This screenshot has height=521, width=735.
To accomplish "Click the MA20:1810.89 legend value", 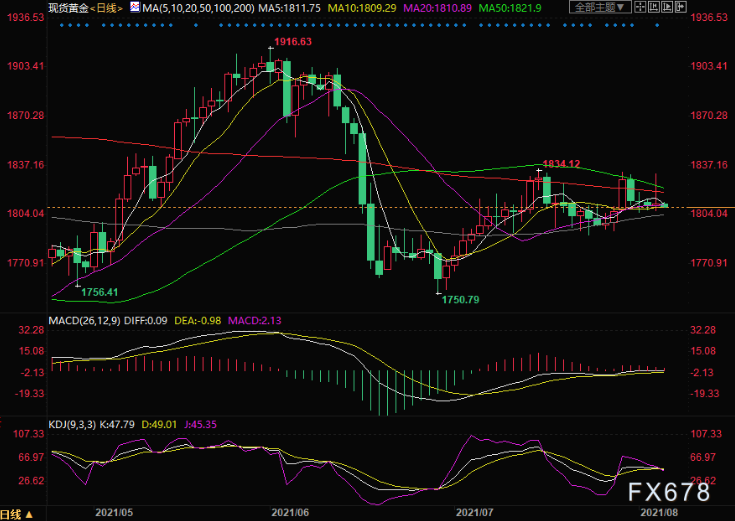I will click(437, 8).
